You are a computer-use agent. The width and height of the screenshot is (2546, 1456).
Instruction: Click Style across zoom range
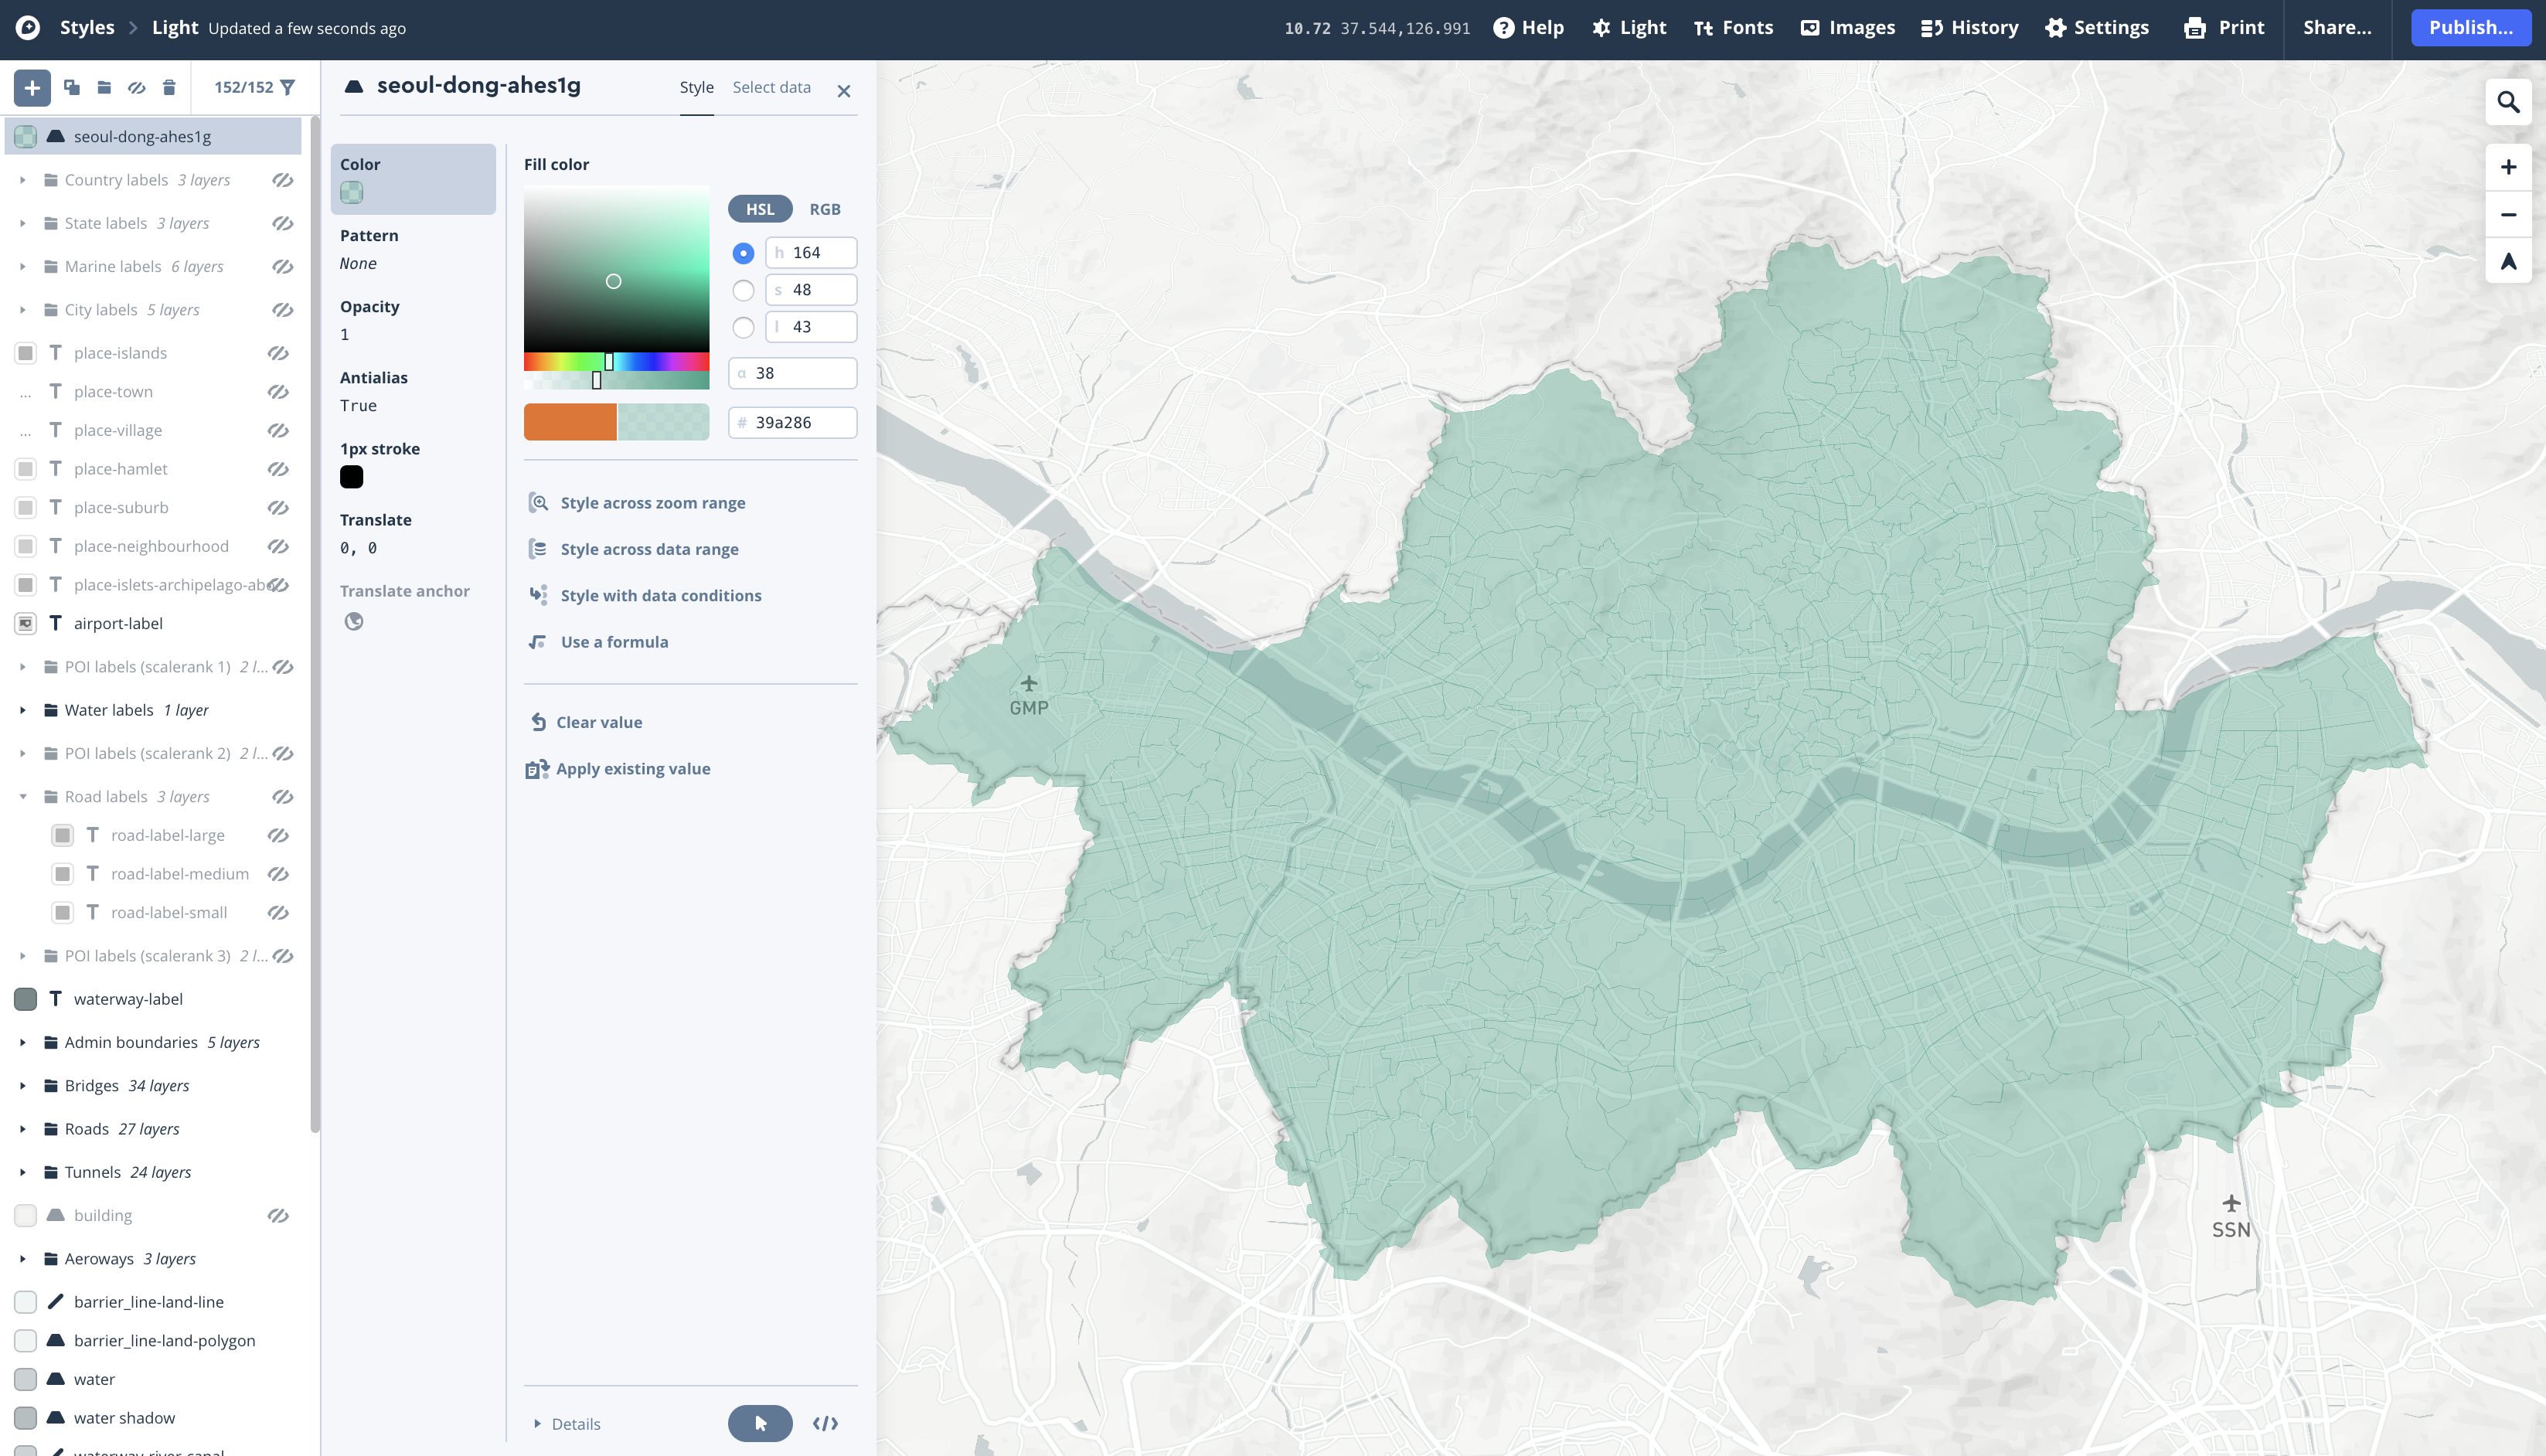click(x=652, y=503)
